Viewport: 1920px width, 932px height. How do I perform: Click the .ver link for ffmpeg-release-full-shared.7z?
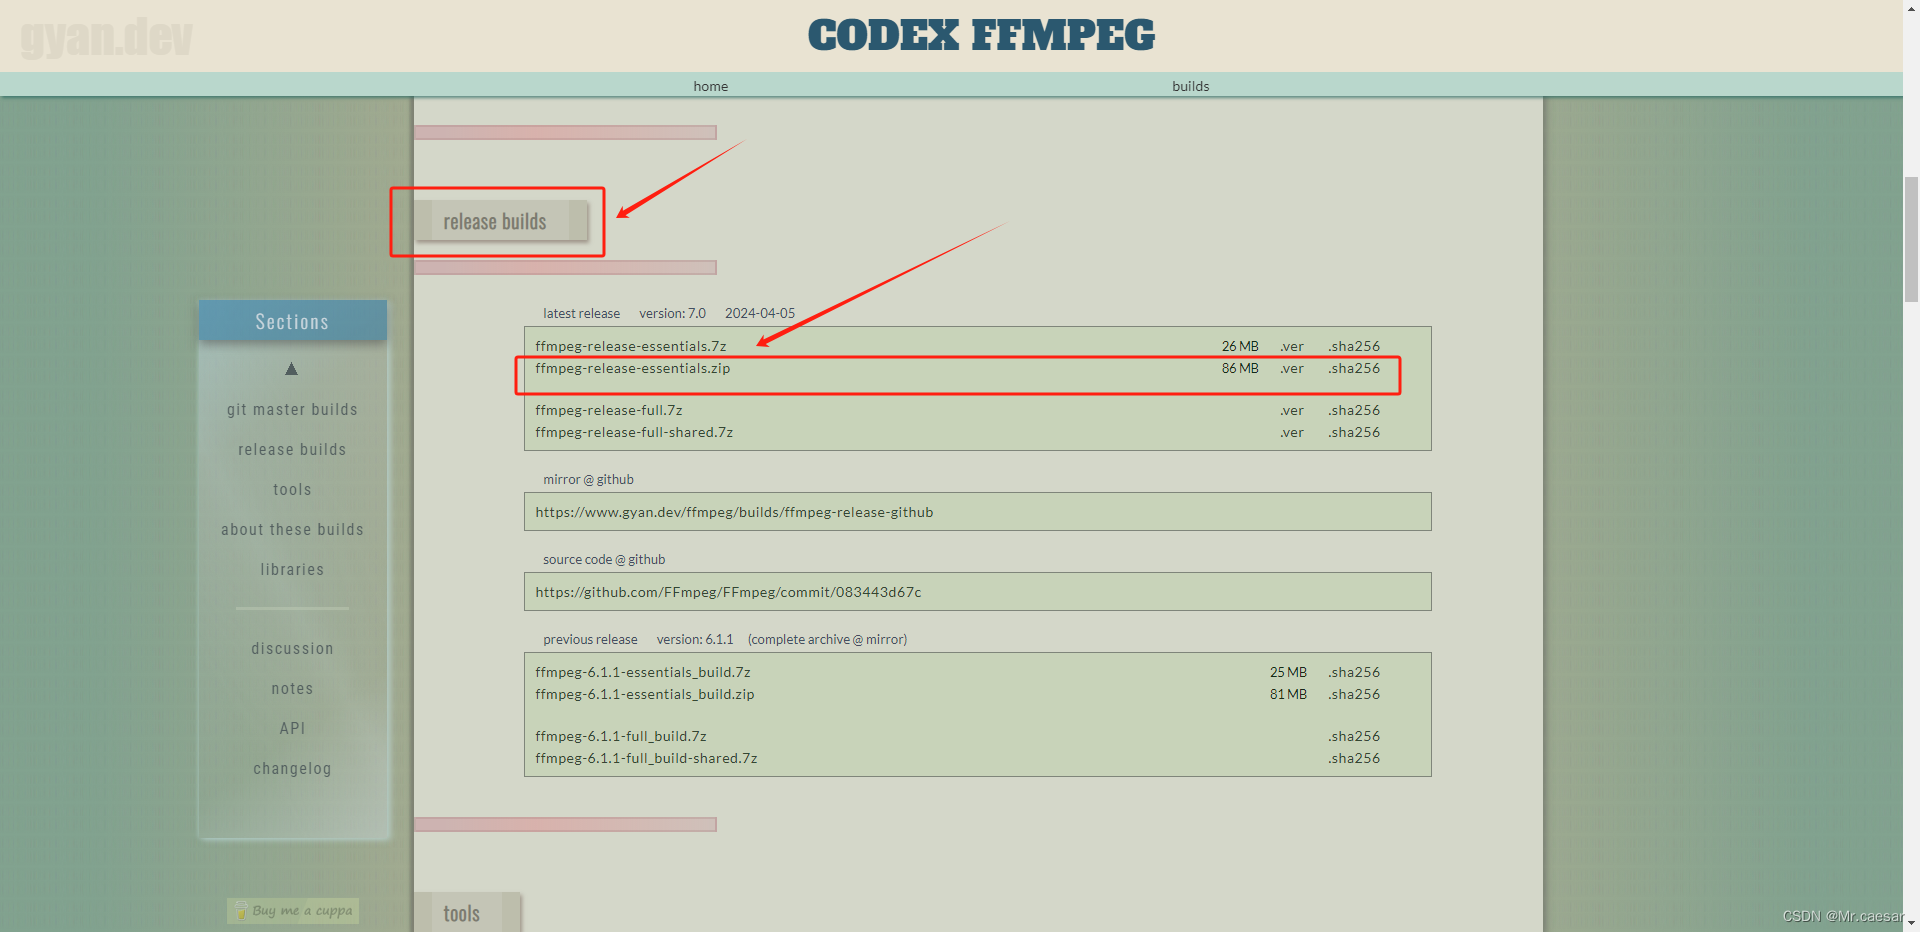tap(1291, 432)
